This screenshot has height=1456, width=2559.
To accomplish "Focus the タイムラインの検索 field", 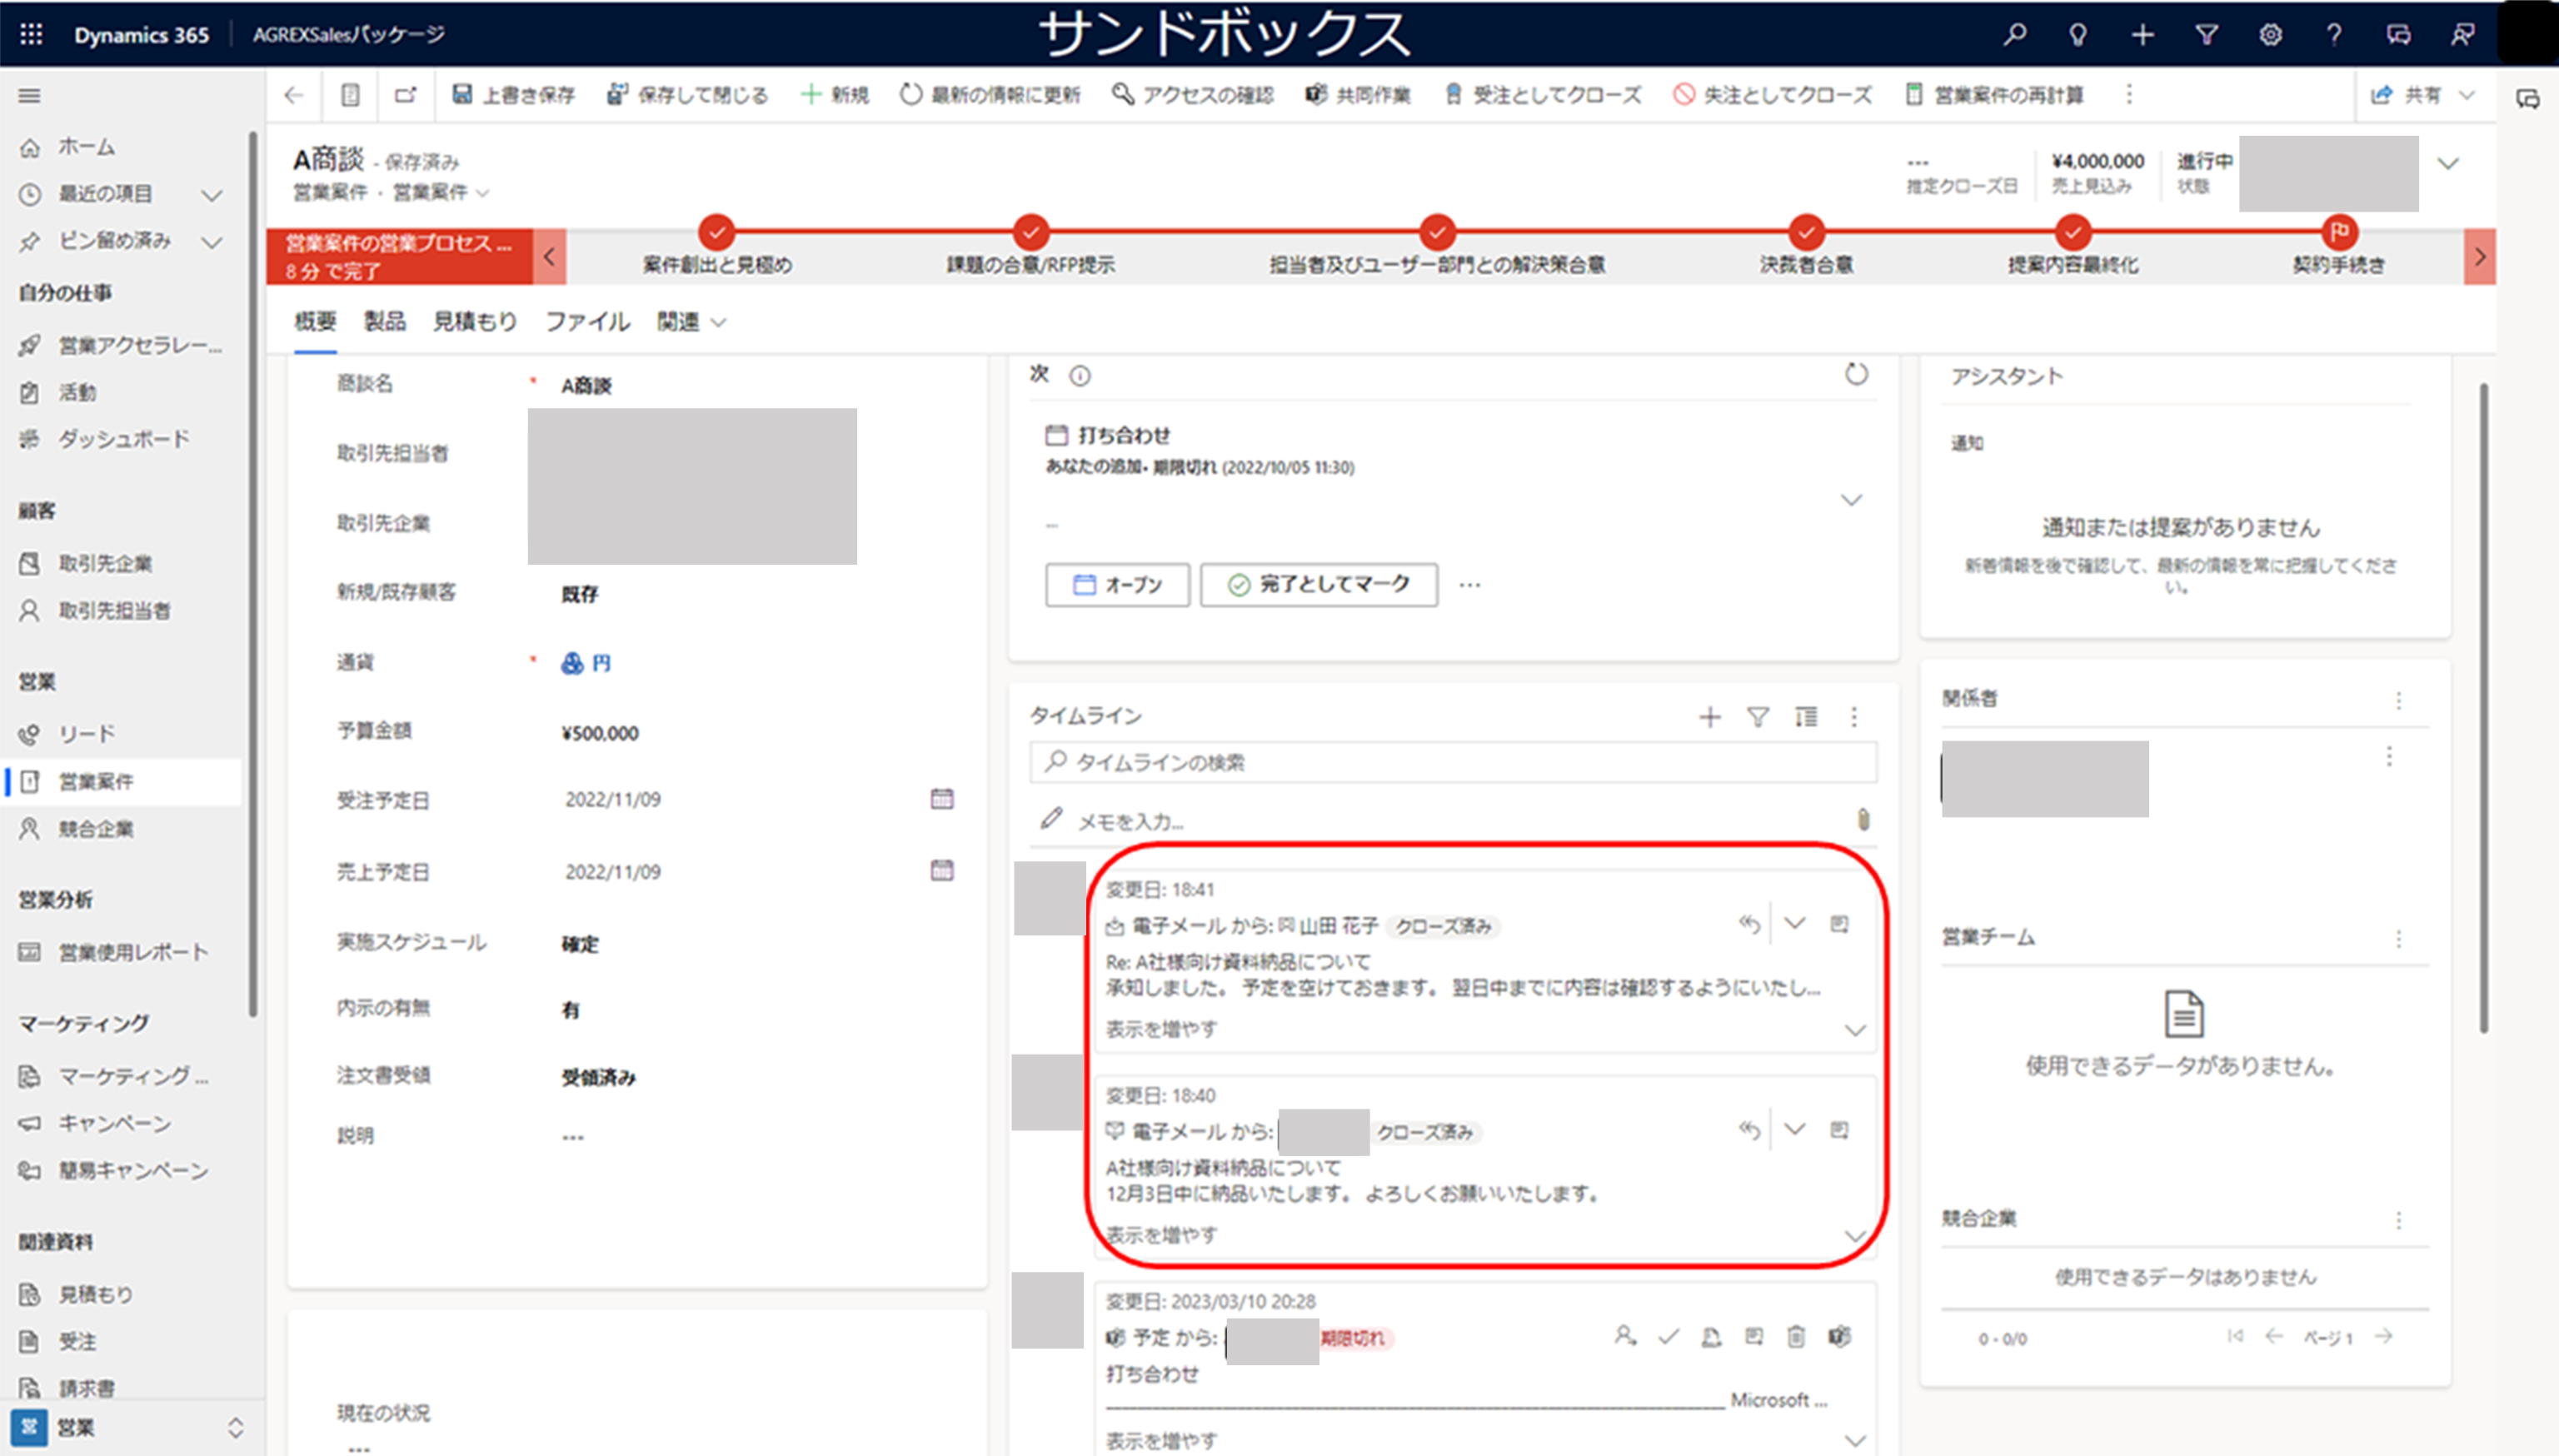I will pyautogui.click(x=1453, y=763).
